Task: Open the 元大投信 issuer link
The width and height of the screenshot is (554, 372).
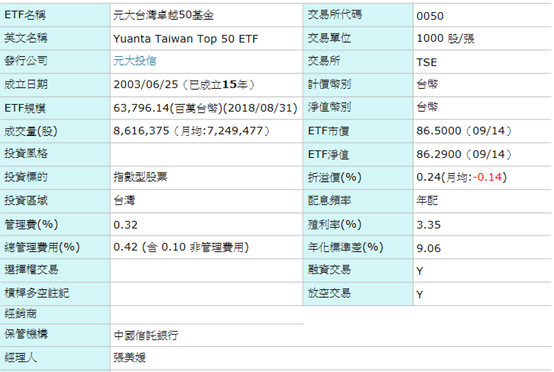Action: pos(135,61)
